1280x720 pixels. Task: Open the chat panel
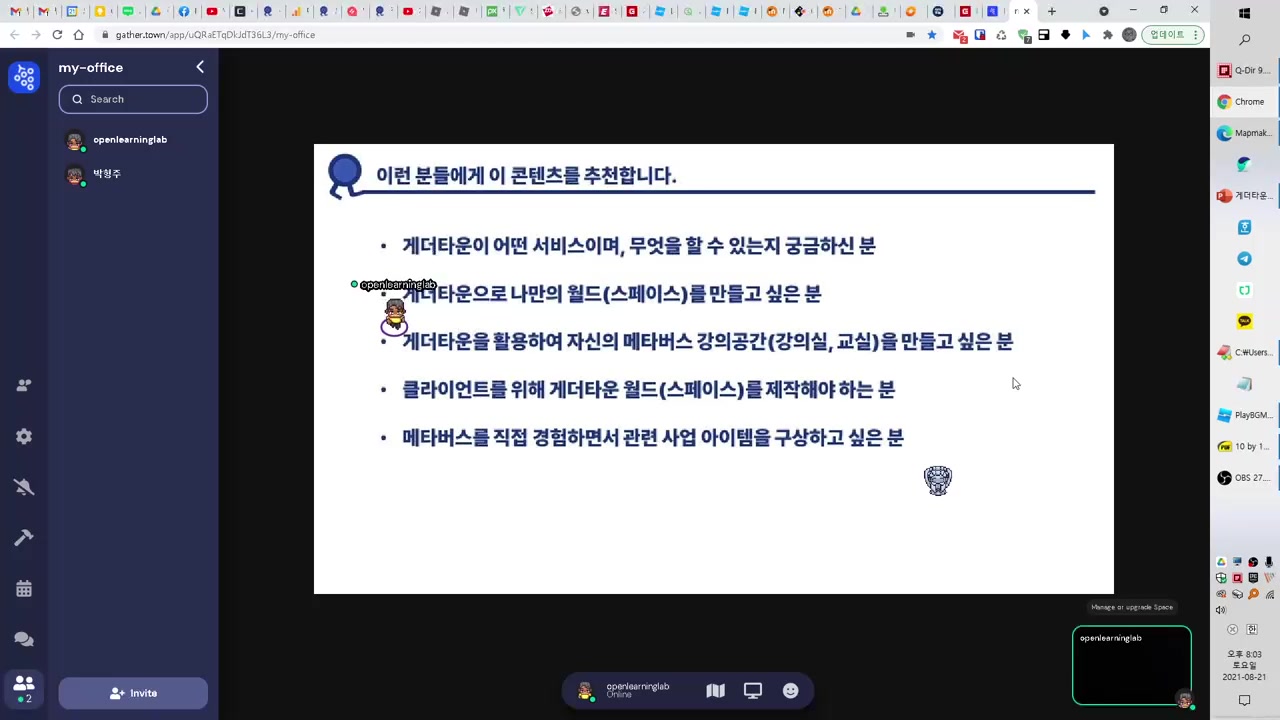click(x=24, y=638)
